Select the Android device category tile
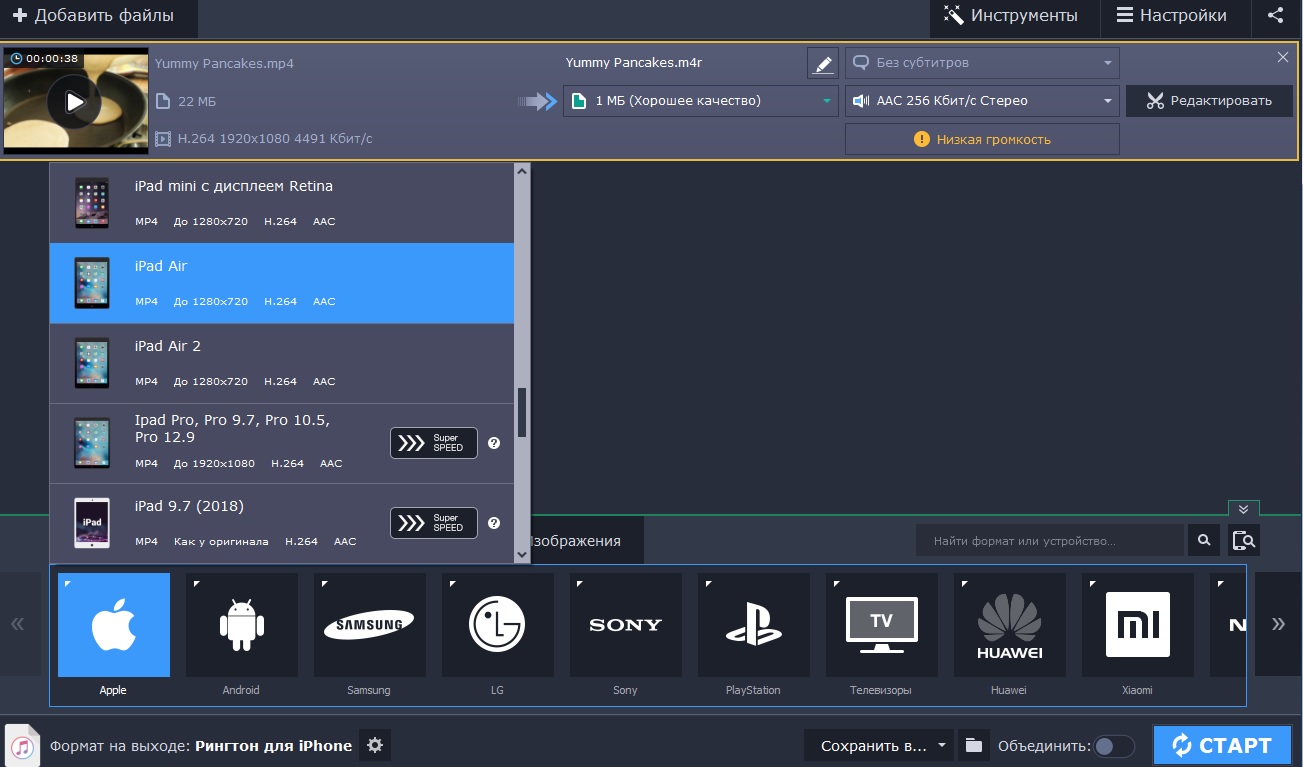 tap(241, 626)
